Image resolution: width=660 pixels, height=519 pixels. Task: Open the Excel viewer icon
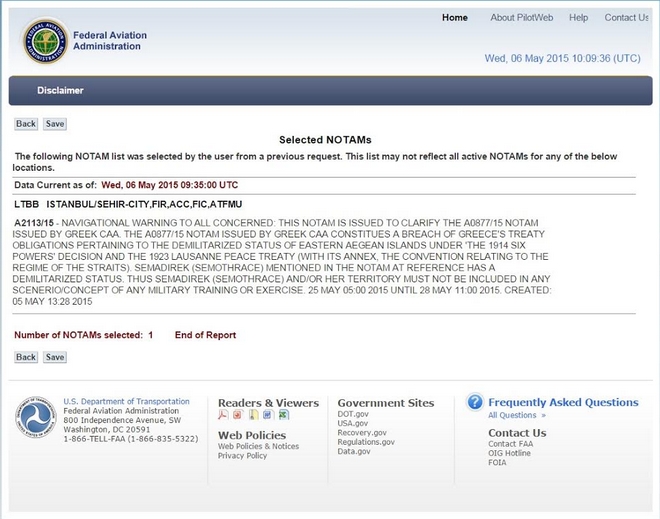[x=284, y=415]
